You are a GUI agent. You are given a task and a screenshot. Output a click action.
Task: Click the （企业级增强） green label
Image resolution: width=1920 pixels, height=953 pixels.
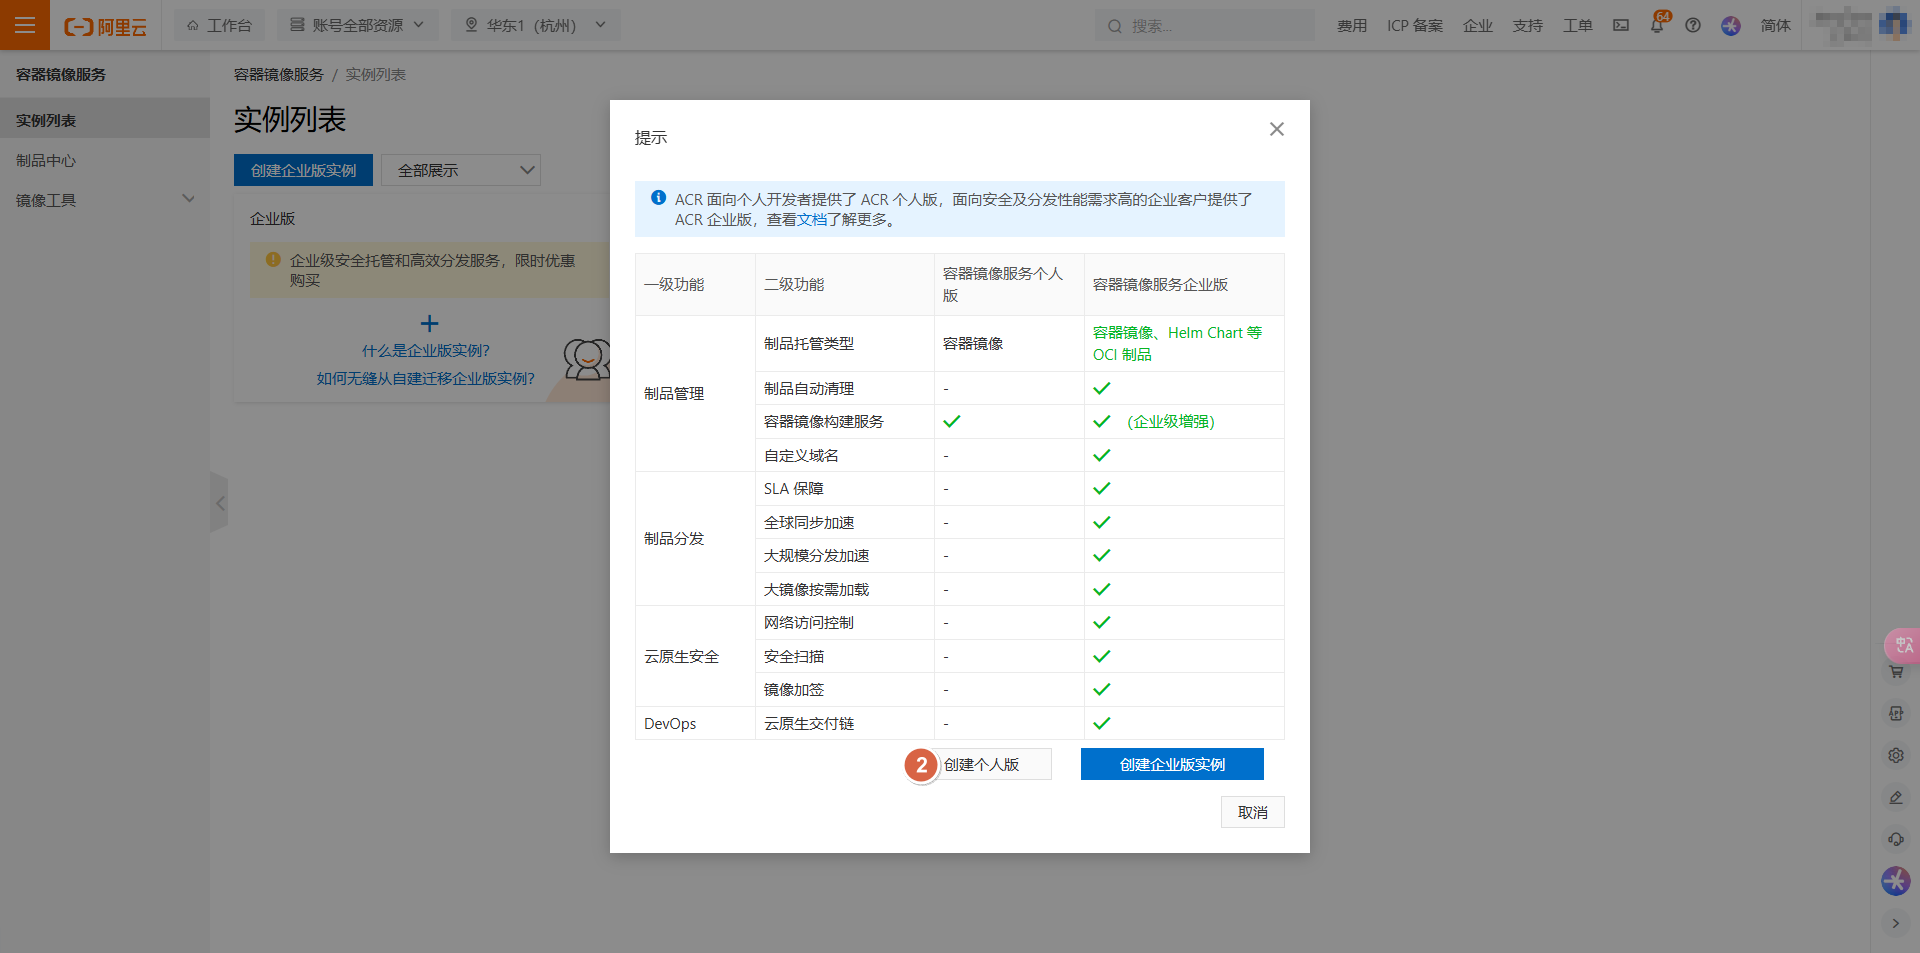tap(1171, 422)
